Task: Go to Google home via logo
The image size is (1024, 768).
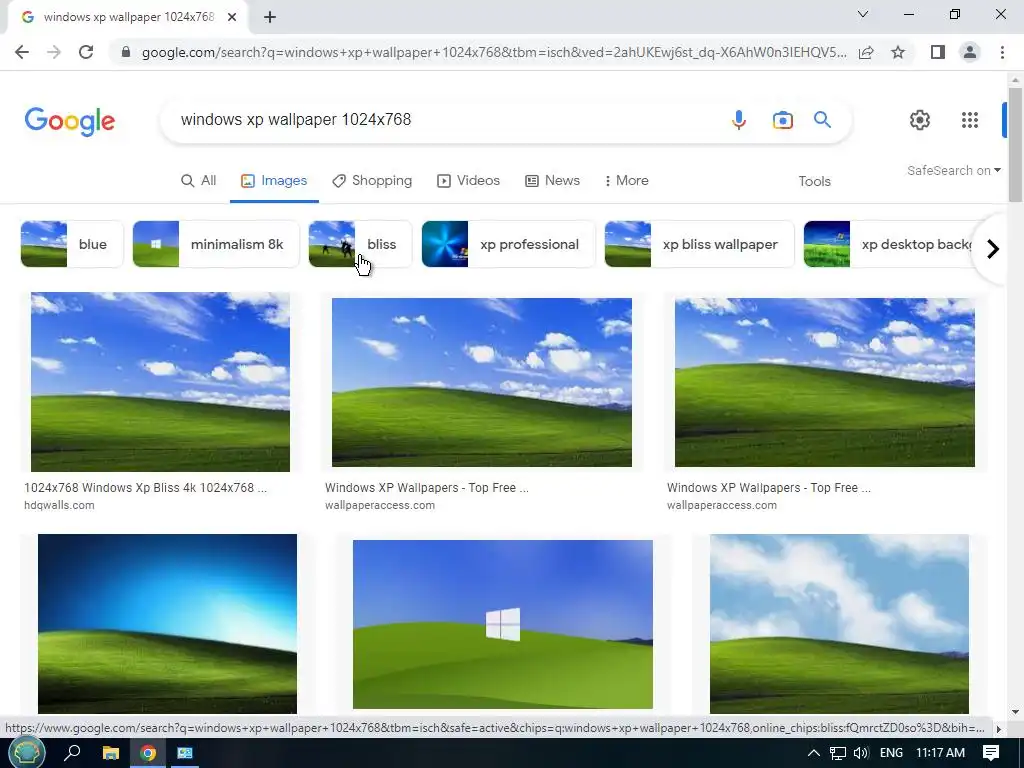Action: [x=70, y=121]
